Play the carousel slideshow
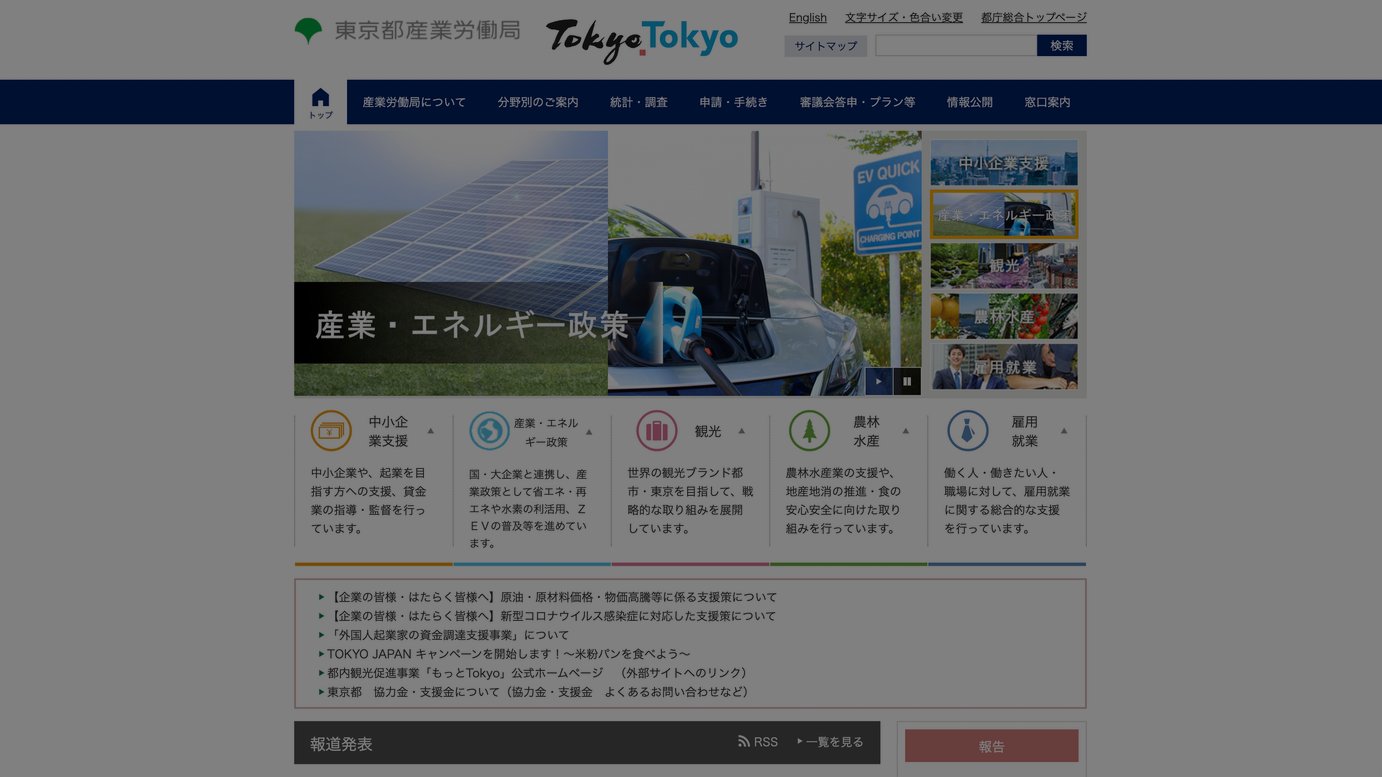1382x777 pixels. 878,381
